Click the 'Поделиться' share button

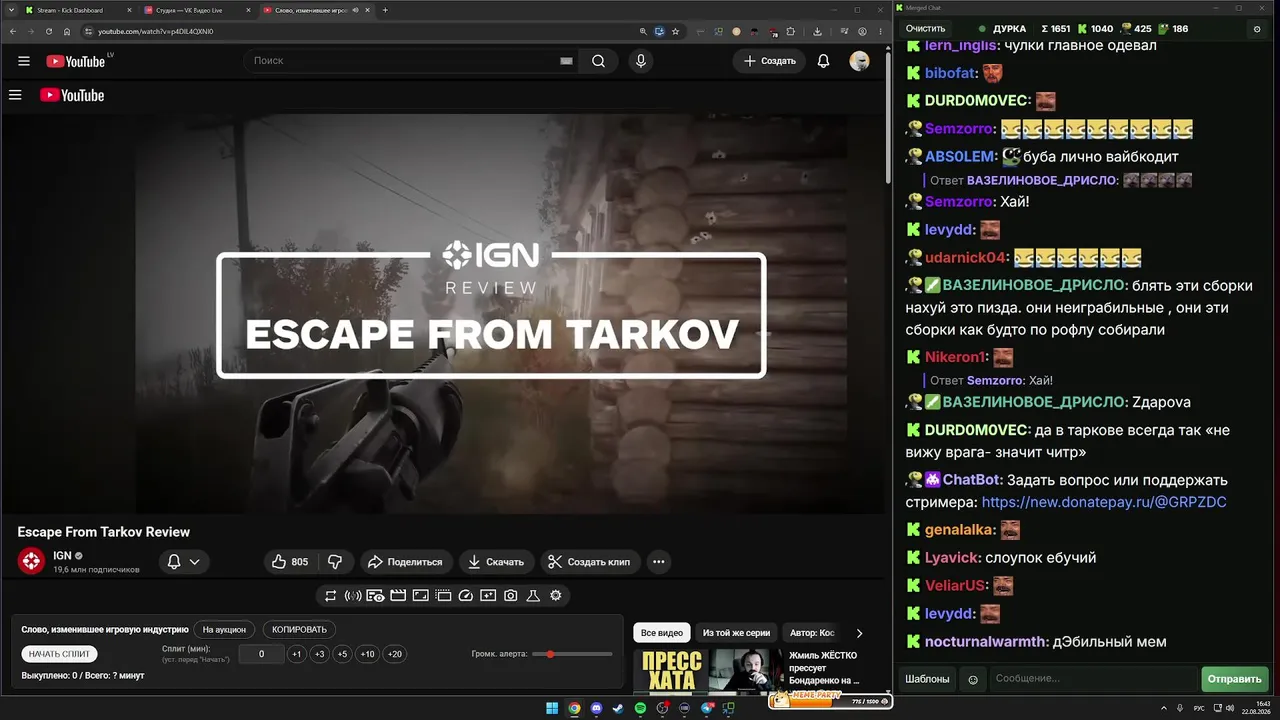tap(405, 562)
